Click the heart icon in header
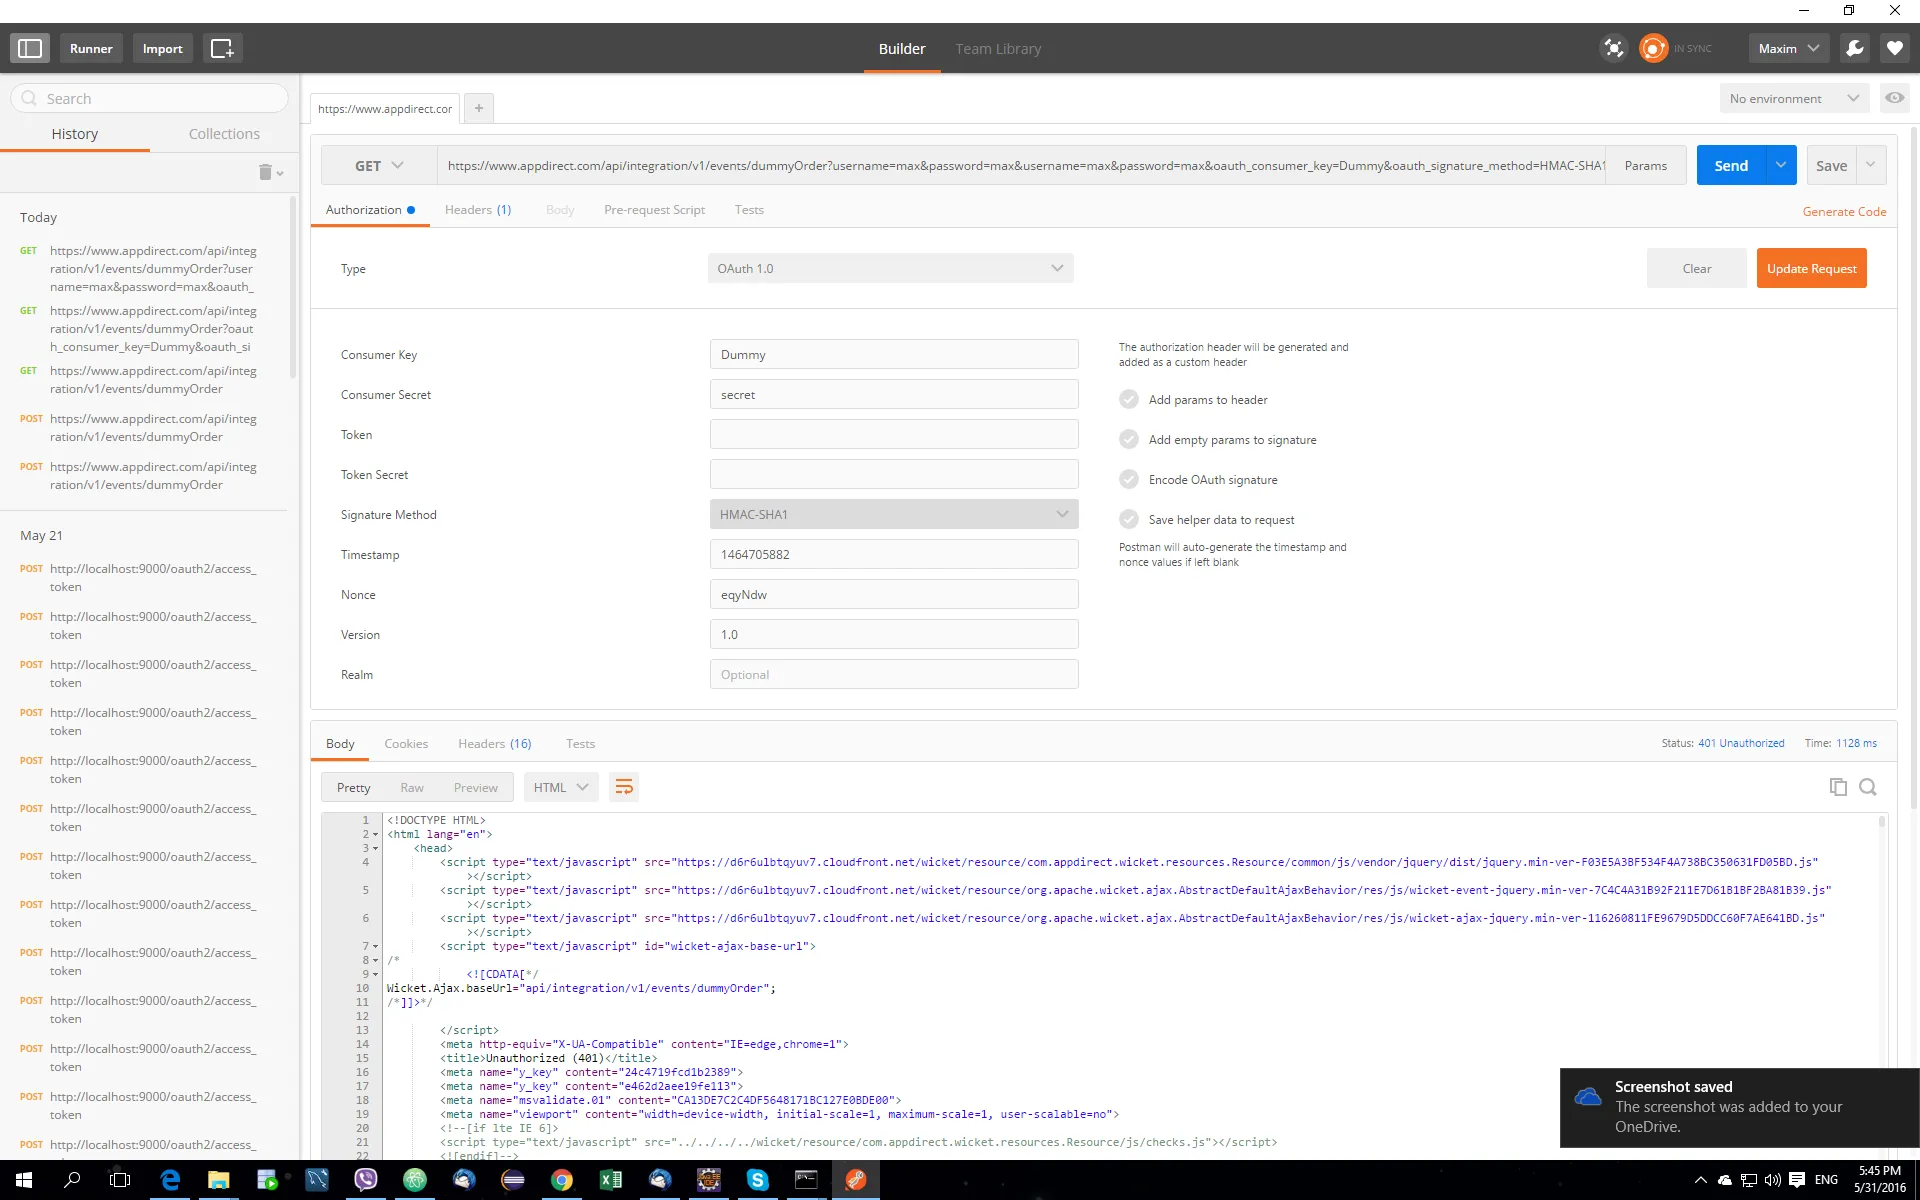 click(x=1894, y=48)
